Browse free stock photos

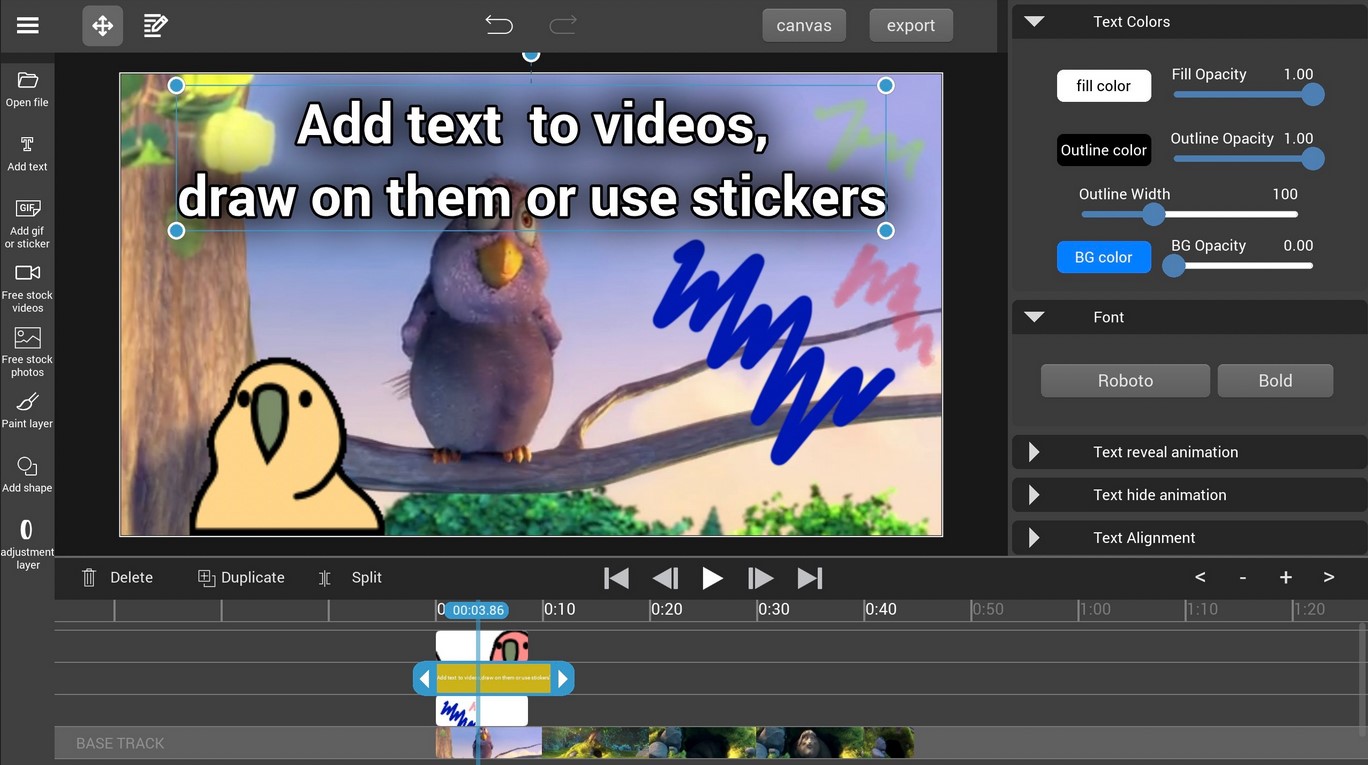27,352
